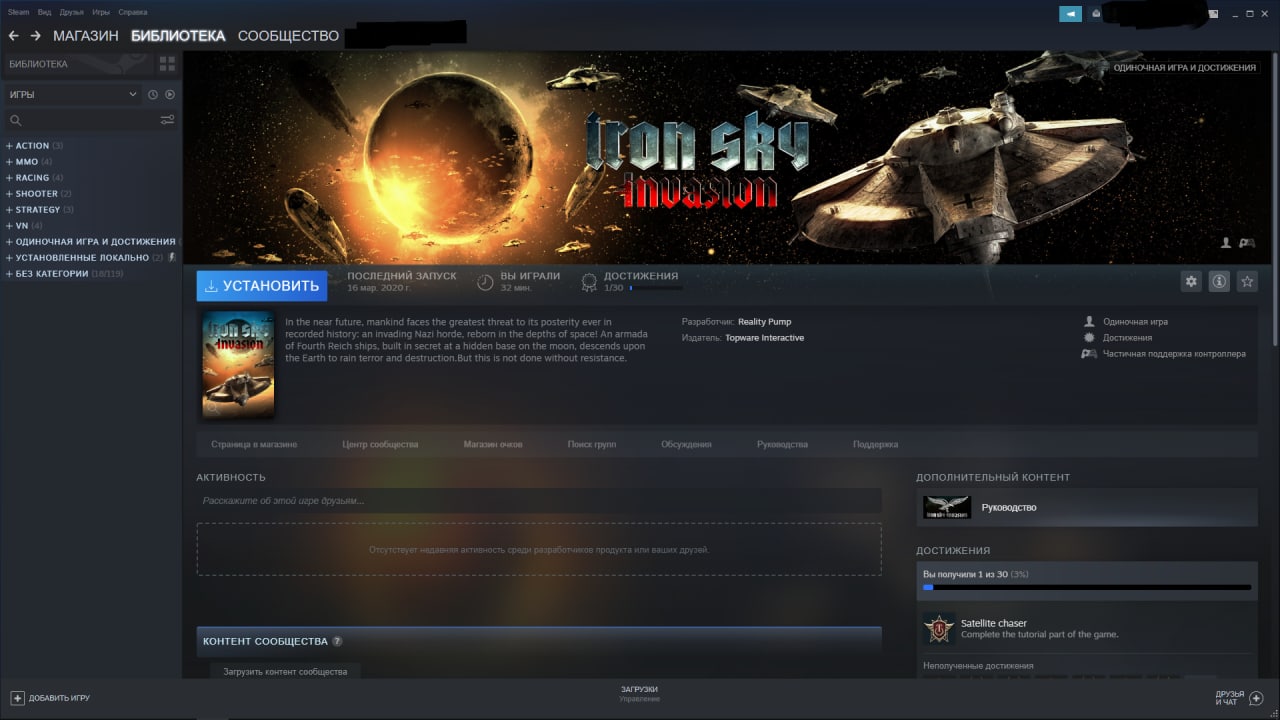Image resolution: width=1280 pixels, height=720 pixels.
Task: Click Частичная поддержка контроллера gamepad icon
Action: pyautogui.click(x=1089, y=354)
